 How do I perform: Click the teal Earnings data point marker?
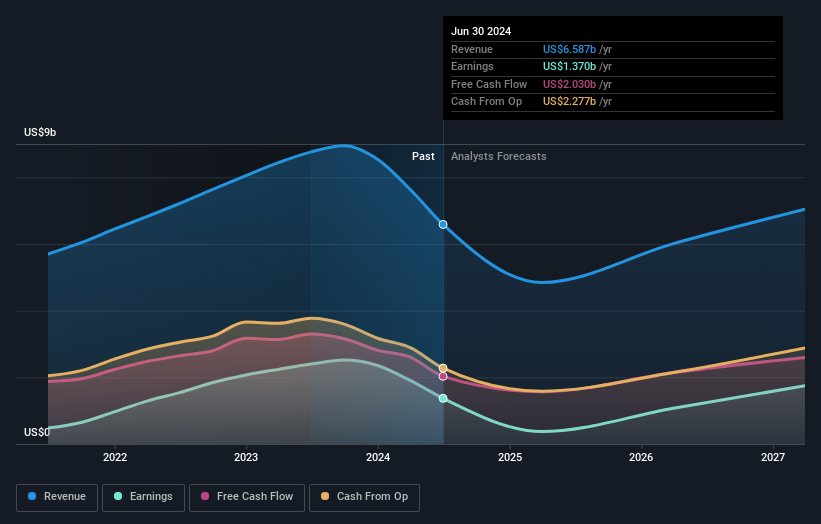(443, 398)
